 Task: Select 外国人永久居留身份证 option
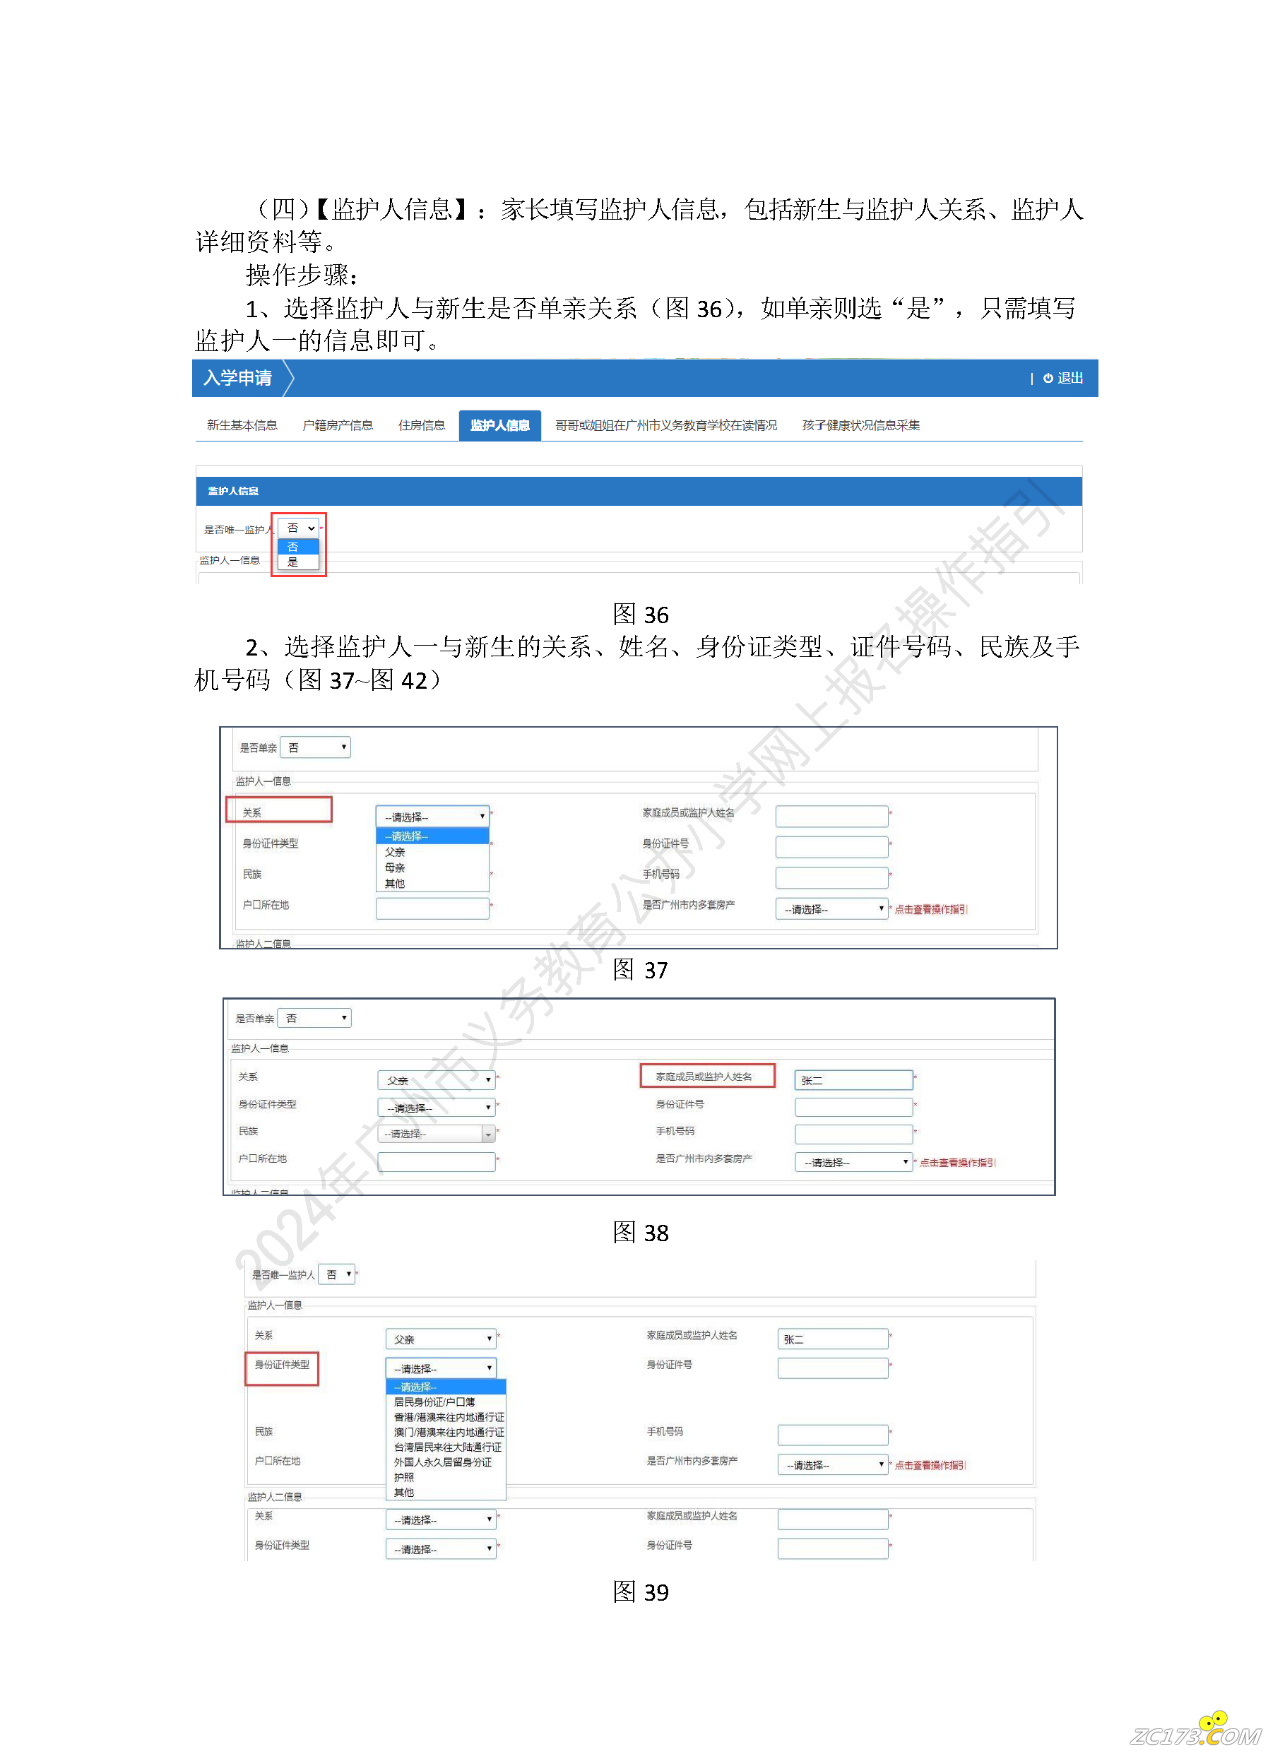click(446, 1462)
